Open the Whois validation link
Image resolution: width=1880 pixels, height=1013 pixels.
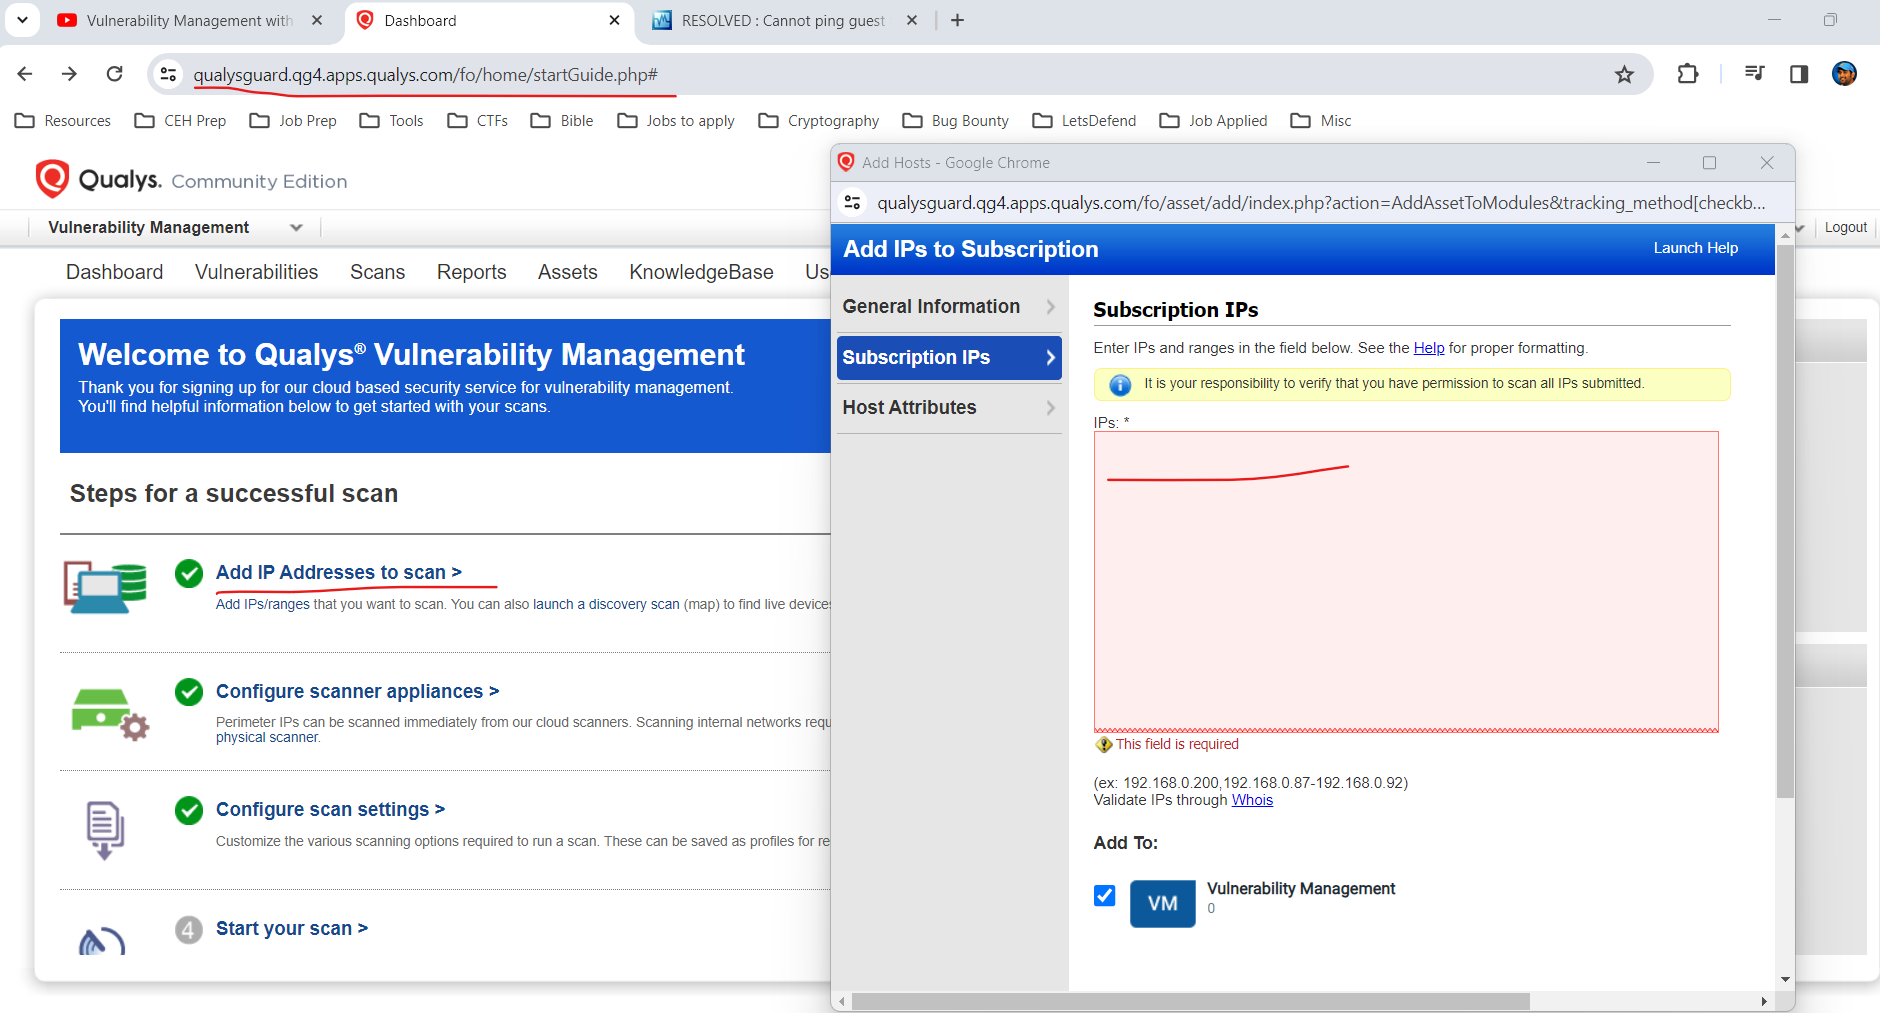[x=1252, y=800]
